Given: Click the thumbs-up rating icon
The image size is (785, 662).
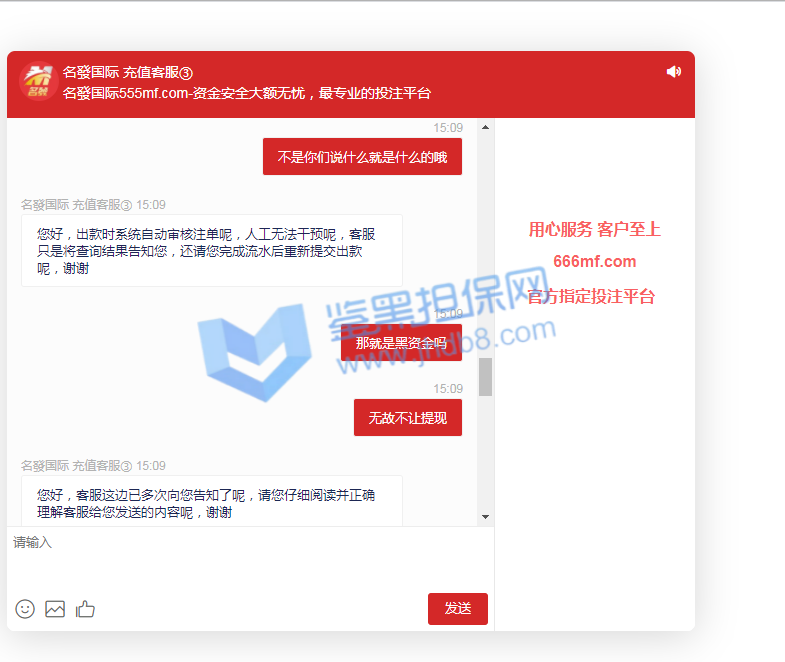Looking at the screenshot, I should click(x=85, y=609).
